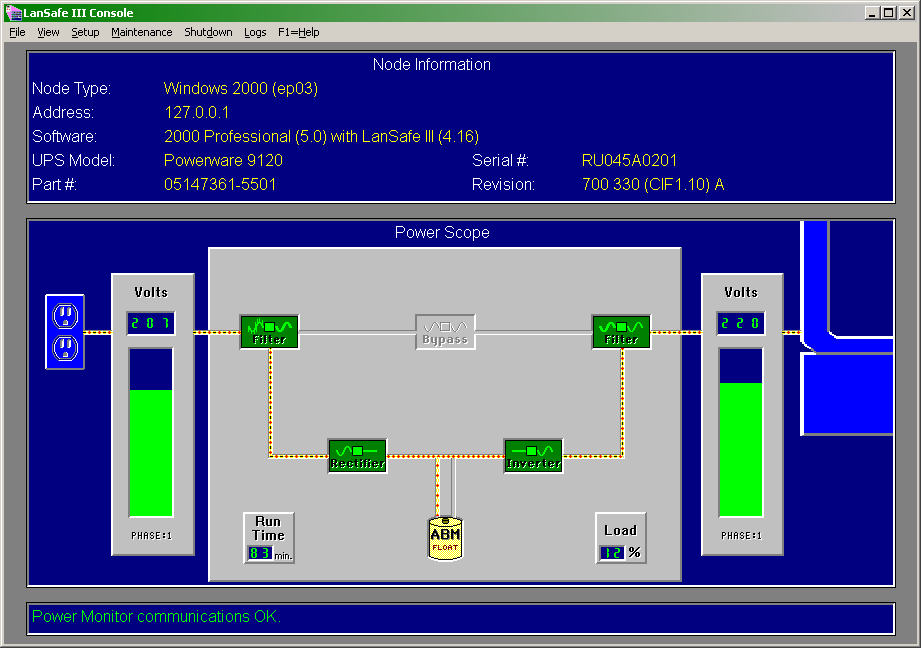Image resolution: width=921 pixels, height=648 pixels.
Task: Click the Power Scope heading
Action: 442,233
